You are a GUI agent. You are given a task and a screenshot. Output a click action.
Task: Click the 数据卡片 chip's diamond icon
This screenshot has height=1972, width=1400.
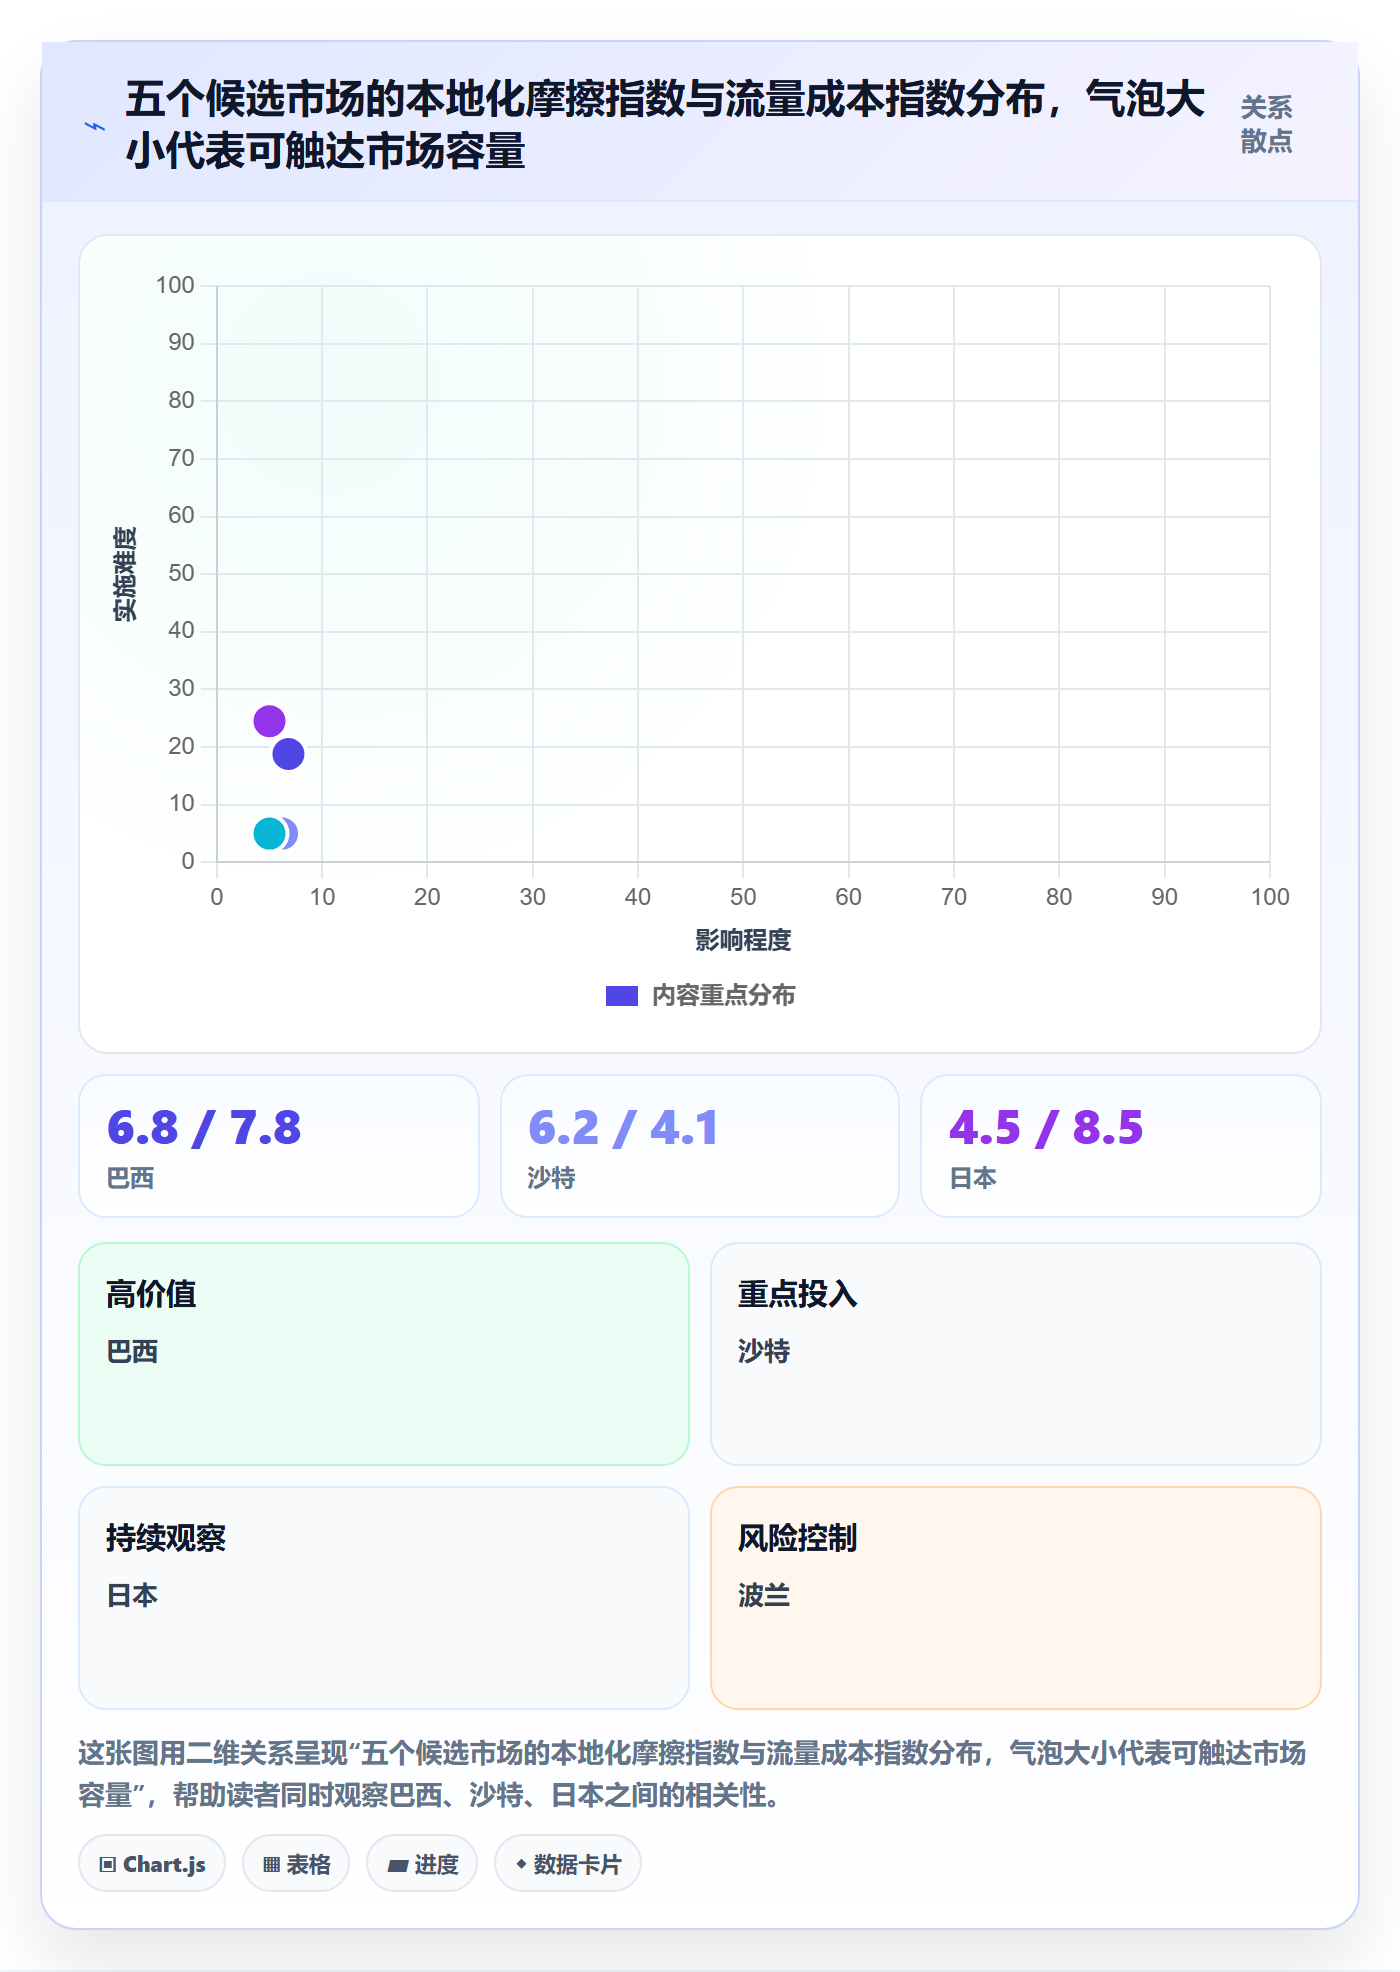tap(521, 1864)
